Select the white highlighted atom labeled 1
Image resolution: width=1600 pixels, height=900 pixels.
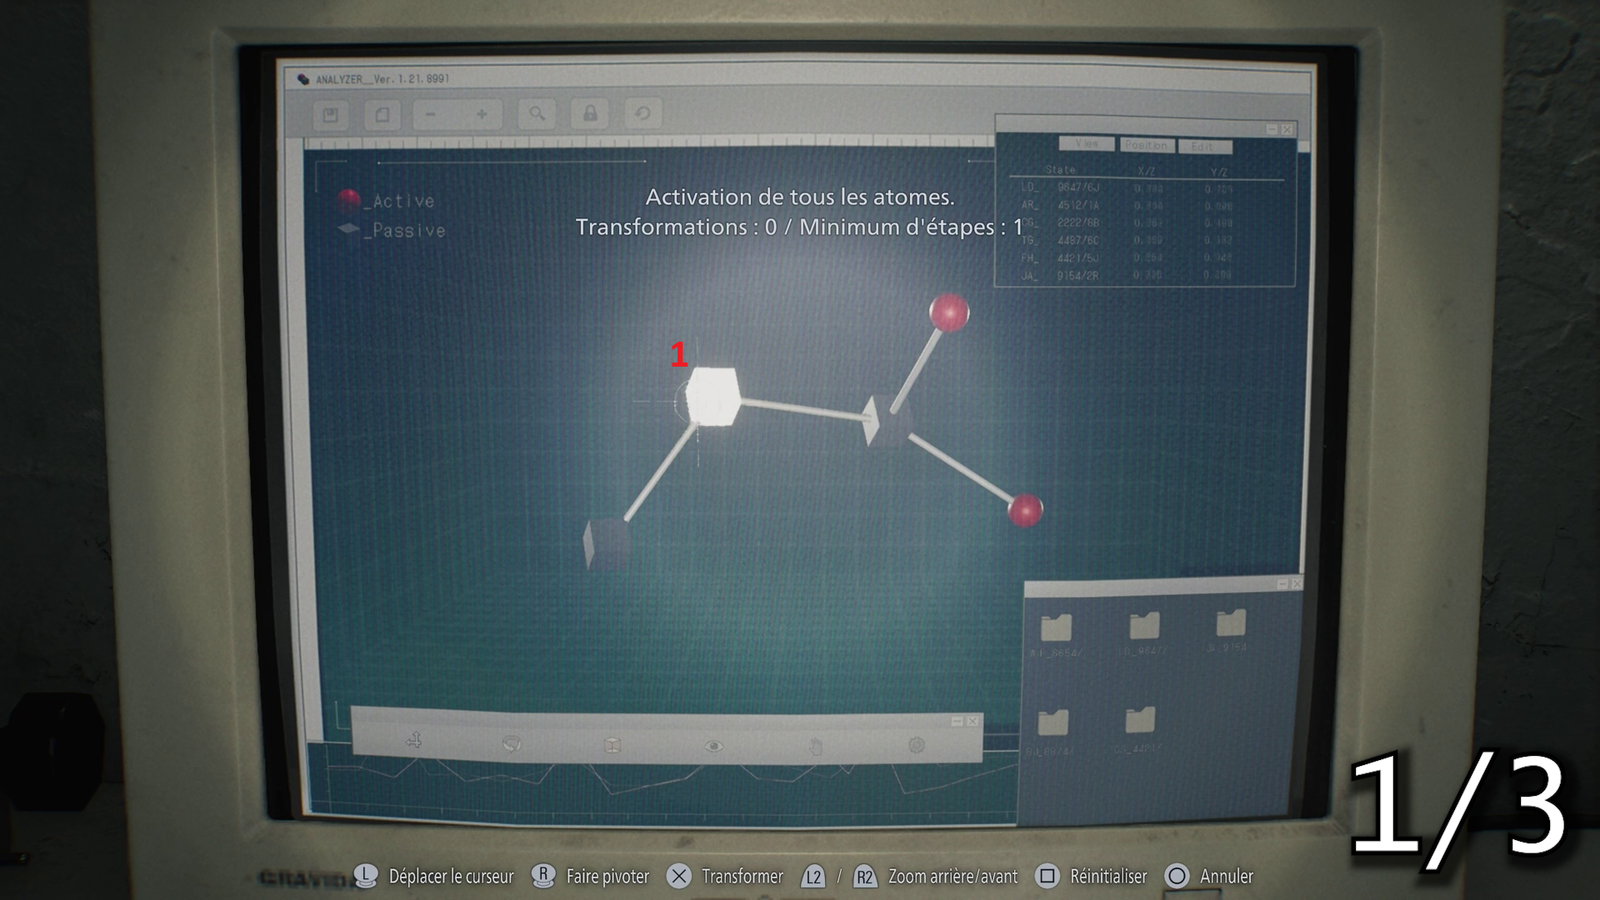[712, 398]
